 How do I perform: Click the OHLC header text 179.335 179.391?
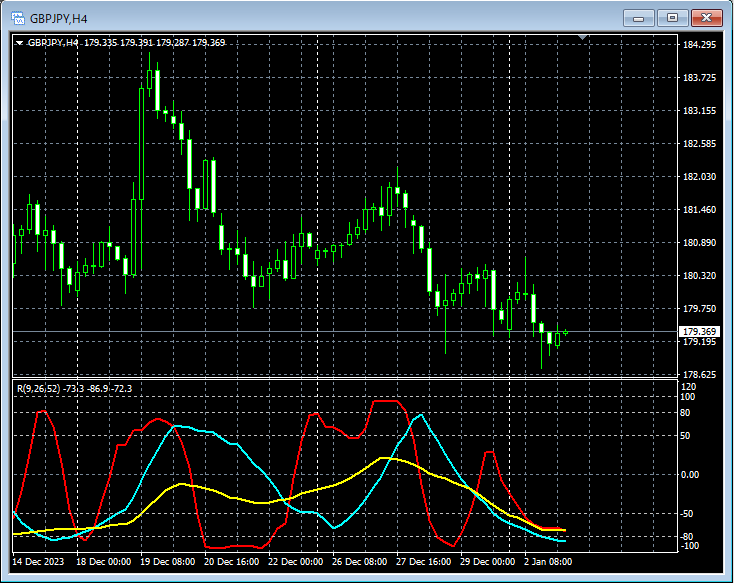tap(119, 43)
